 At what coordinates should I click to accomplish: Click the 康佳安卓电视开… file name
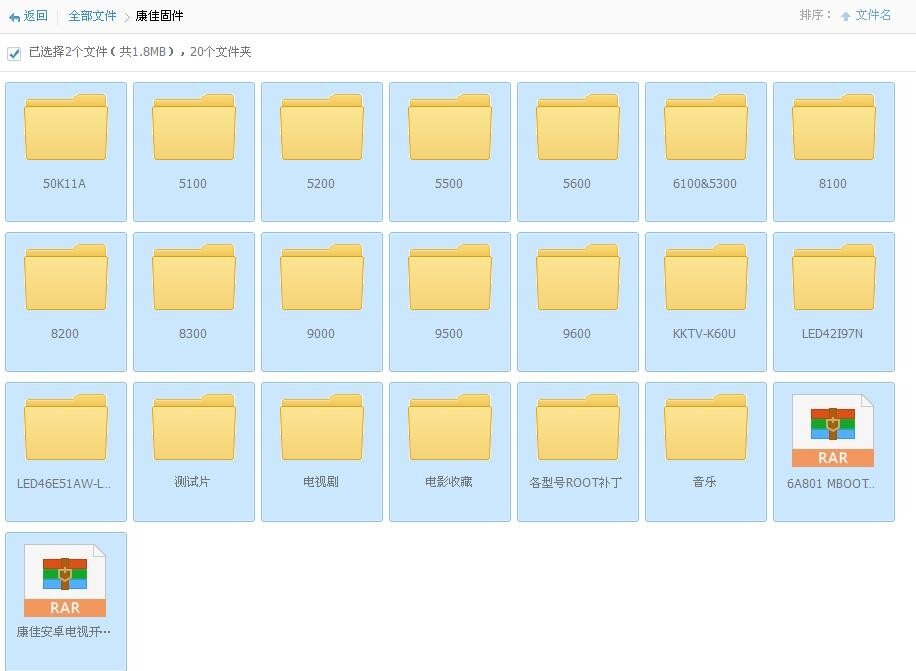(x=64, y=632)
